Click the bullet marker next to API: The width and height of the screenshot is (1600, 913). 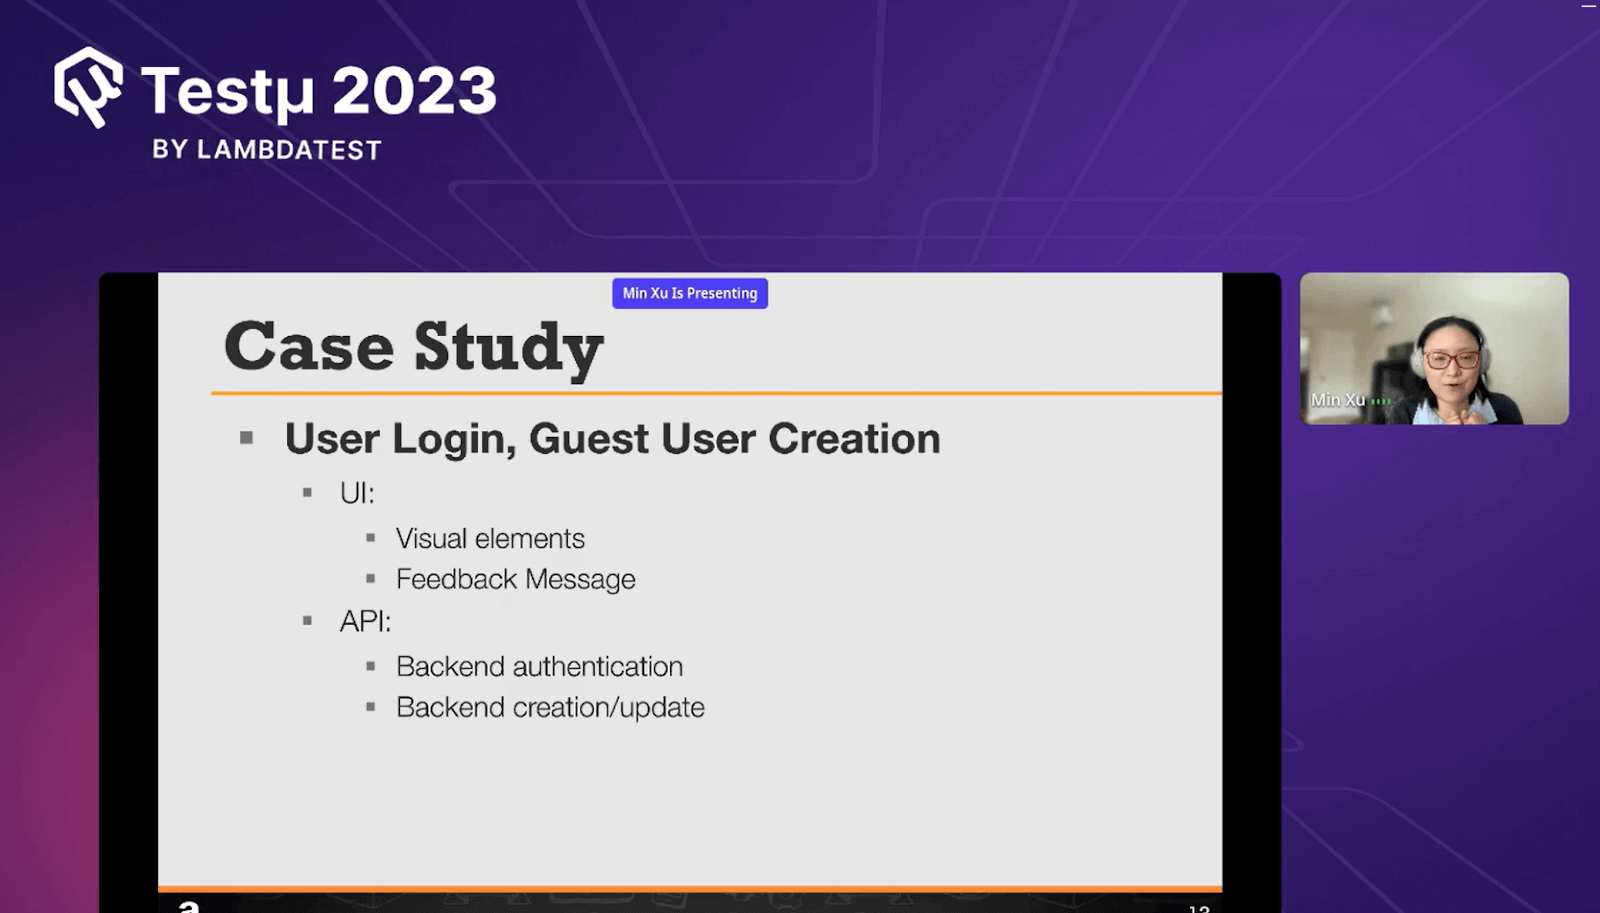pos(308,621)
